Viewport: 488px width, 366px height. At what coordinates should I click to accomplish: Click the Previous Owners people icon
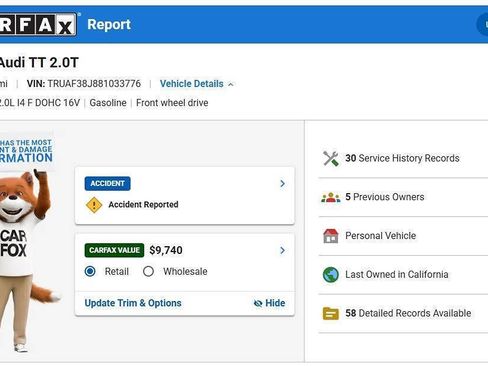pos(331,197)
